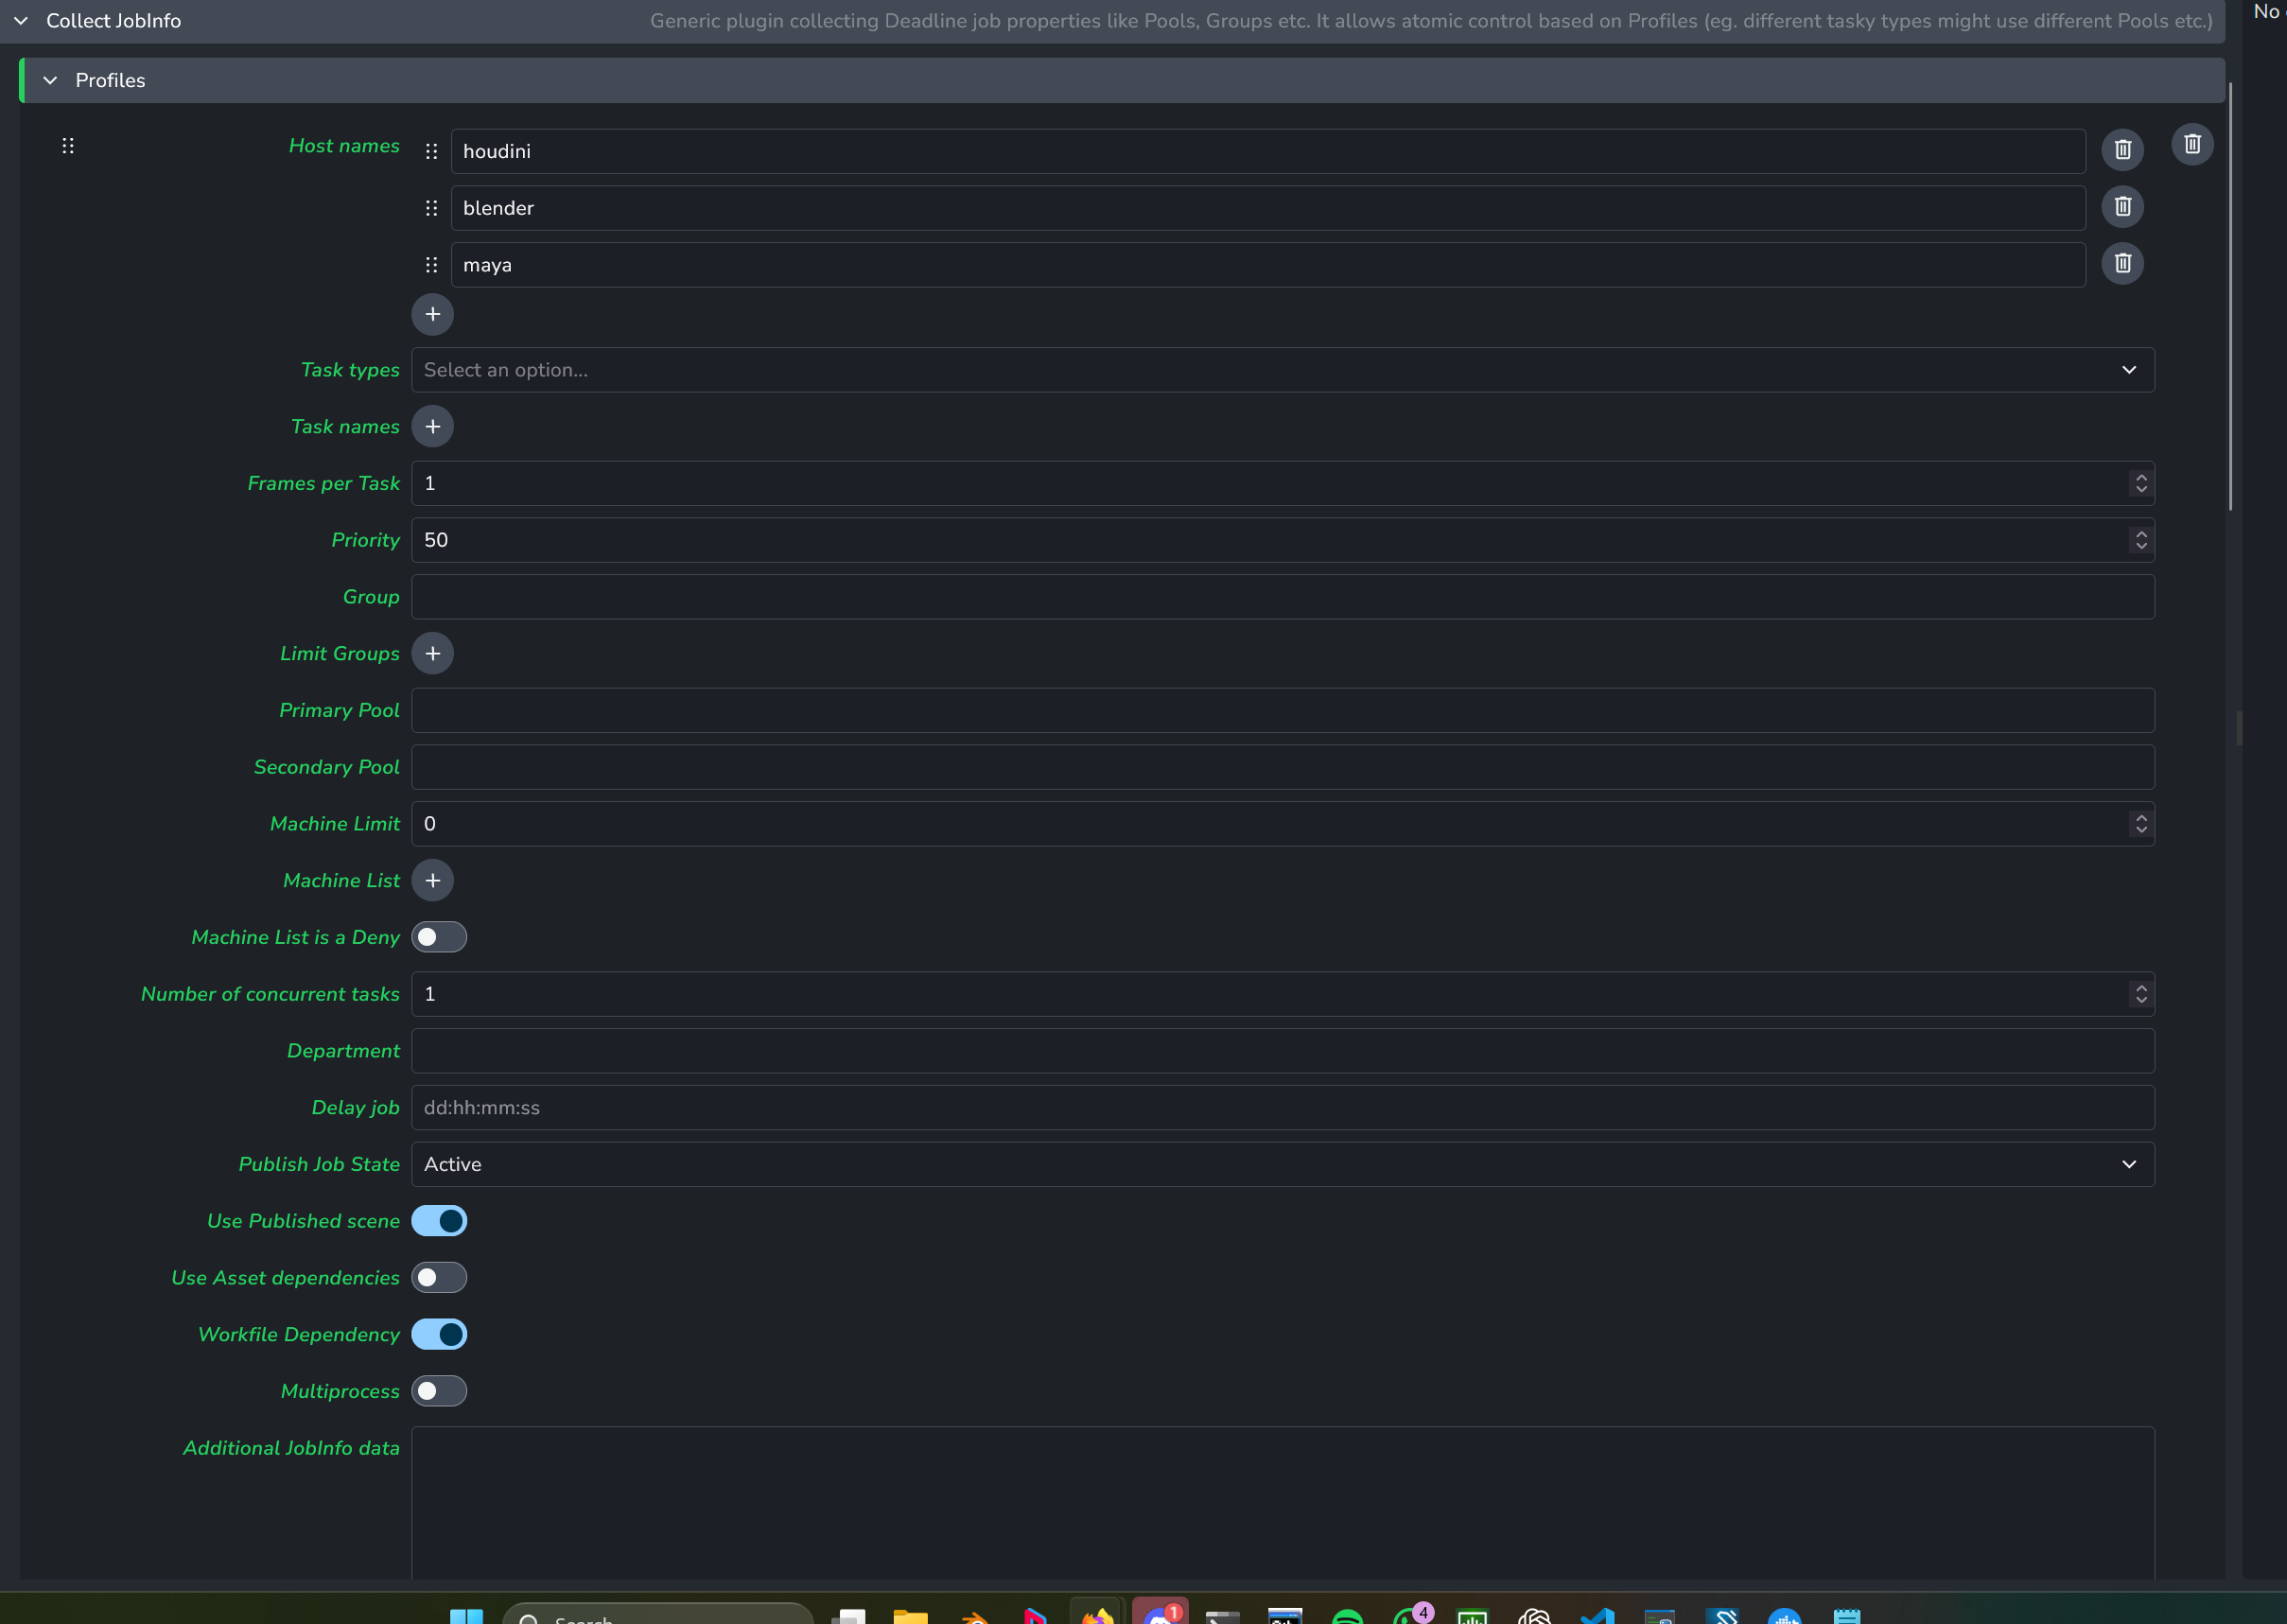Focus the Delay job field
The width and height of the screenshot is (2287, 1624).
click(1282, 1108)
